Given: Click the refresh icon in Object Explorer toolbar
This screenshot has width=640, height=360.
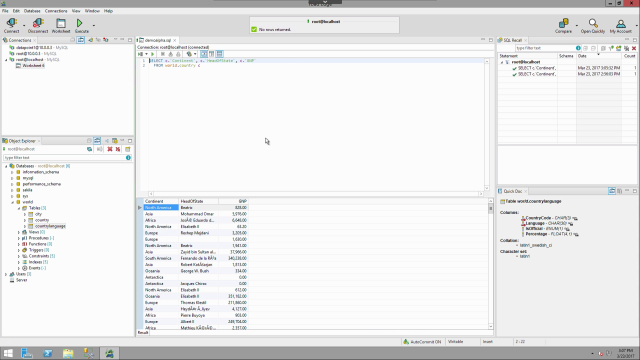Looking at the screenshot, I should pyautogui.click(x=89, y=149).
